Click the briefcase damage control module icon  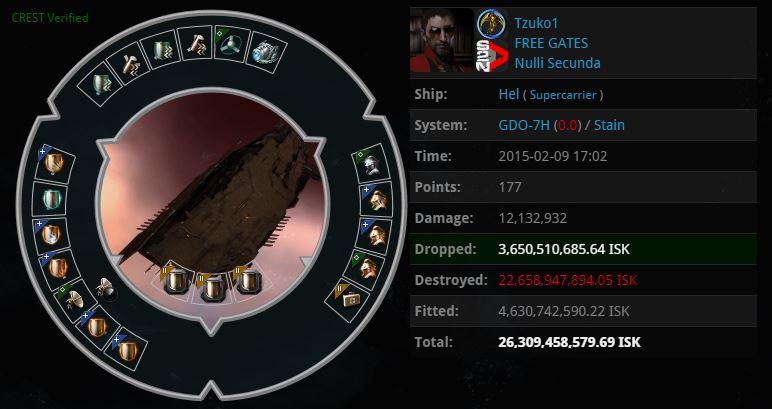click(x=349, y=296)
